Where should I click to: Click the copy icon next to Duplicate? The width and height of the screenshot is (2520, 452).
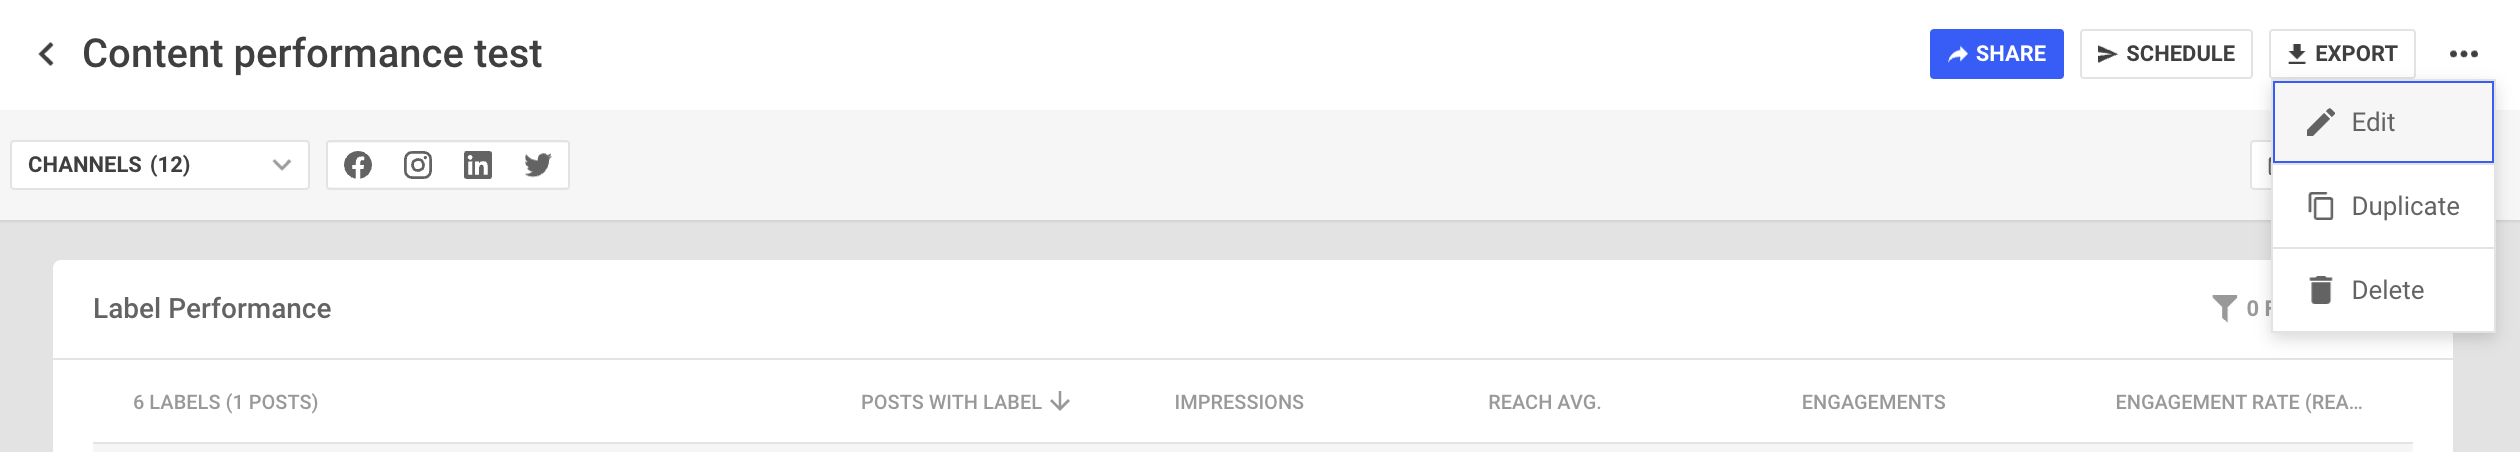click(x=2320, y=206)
